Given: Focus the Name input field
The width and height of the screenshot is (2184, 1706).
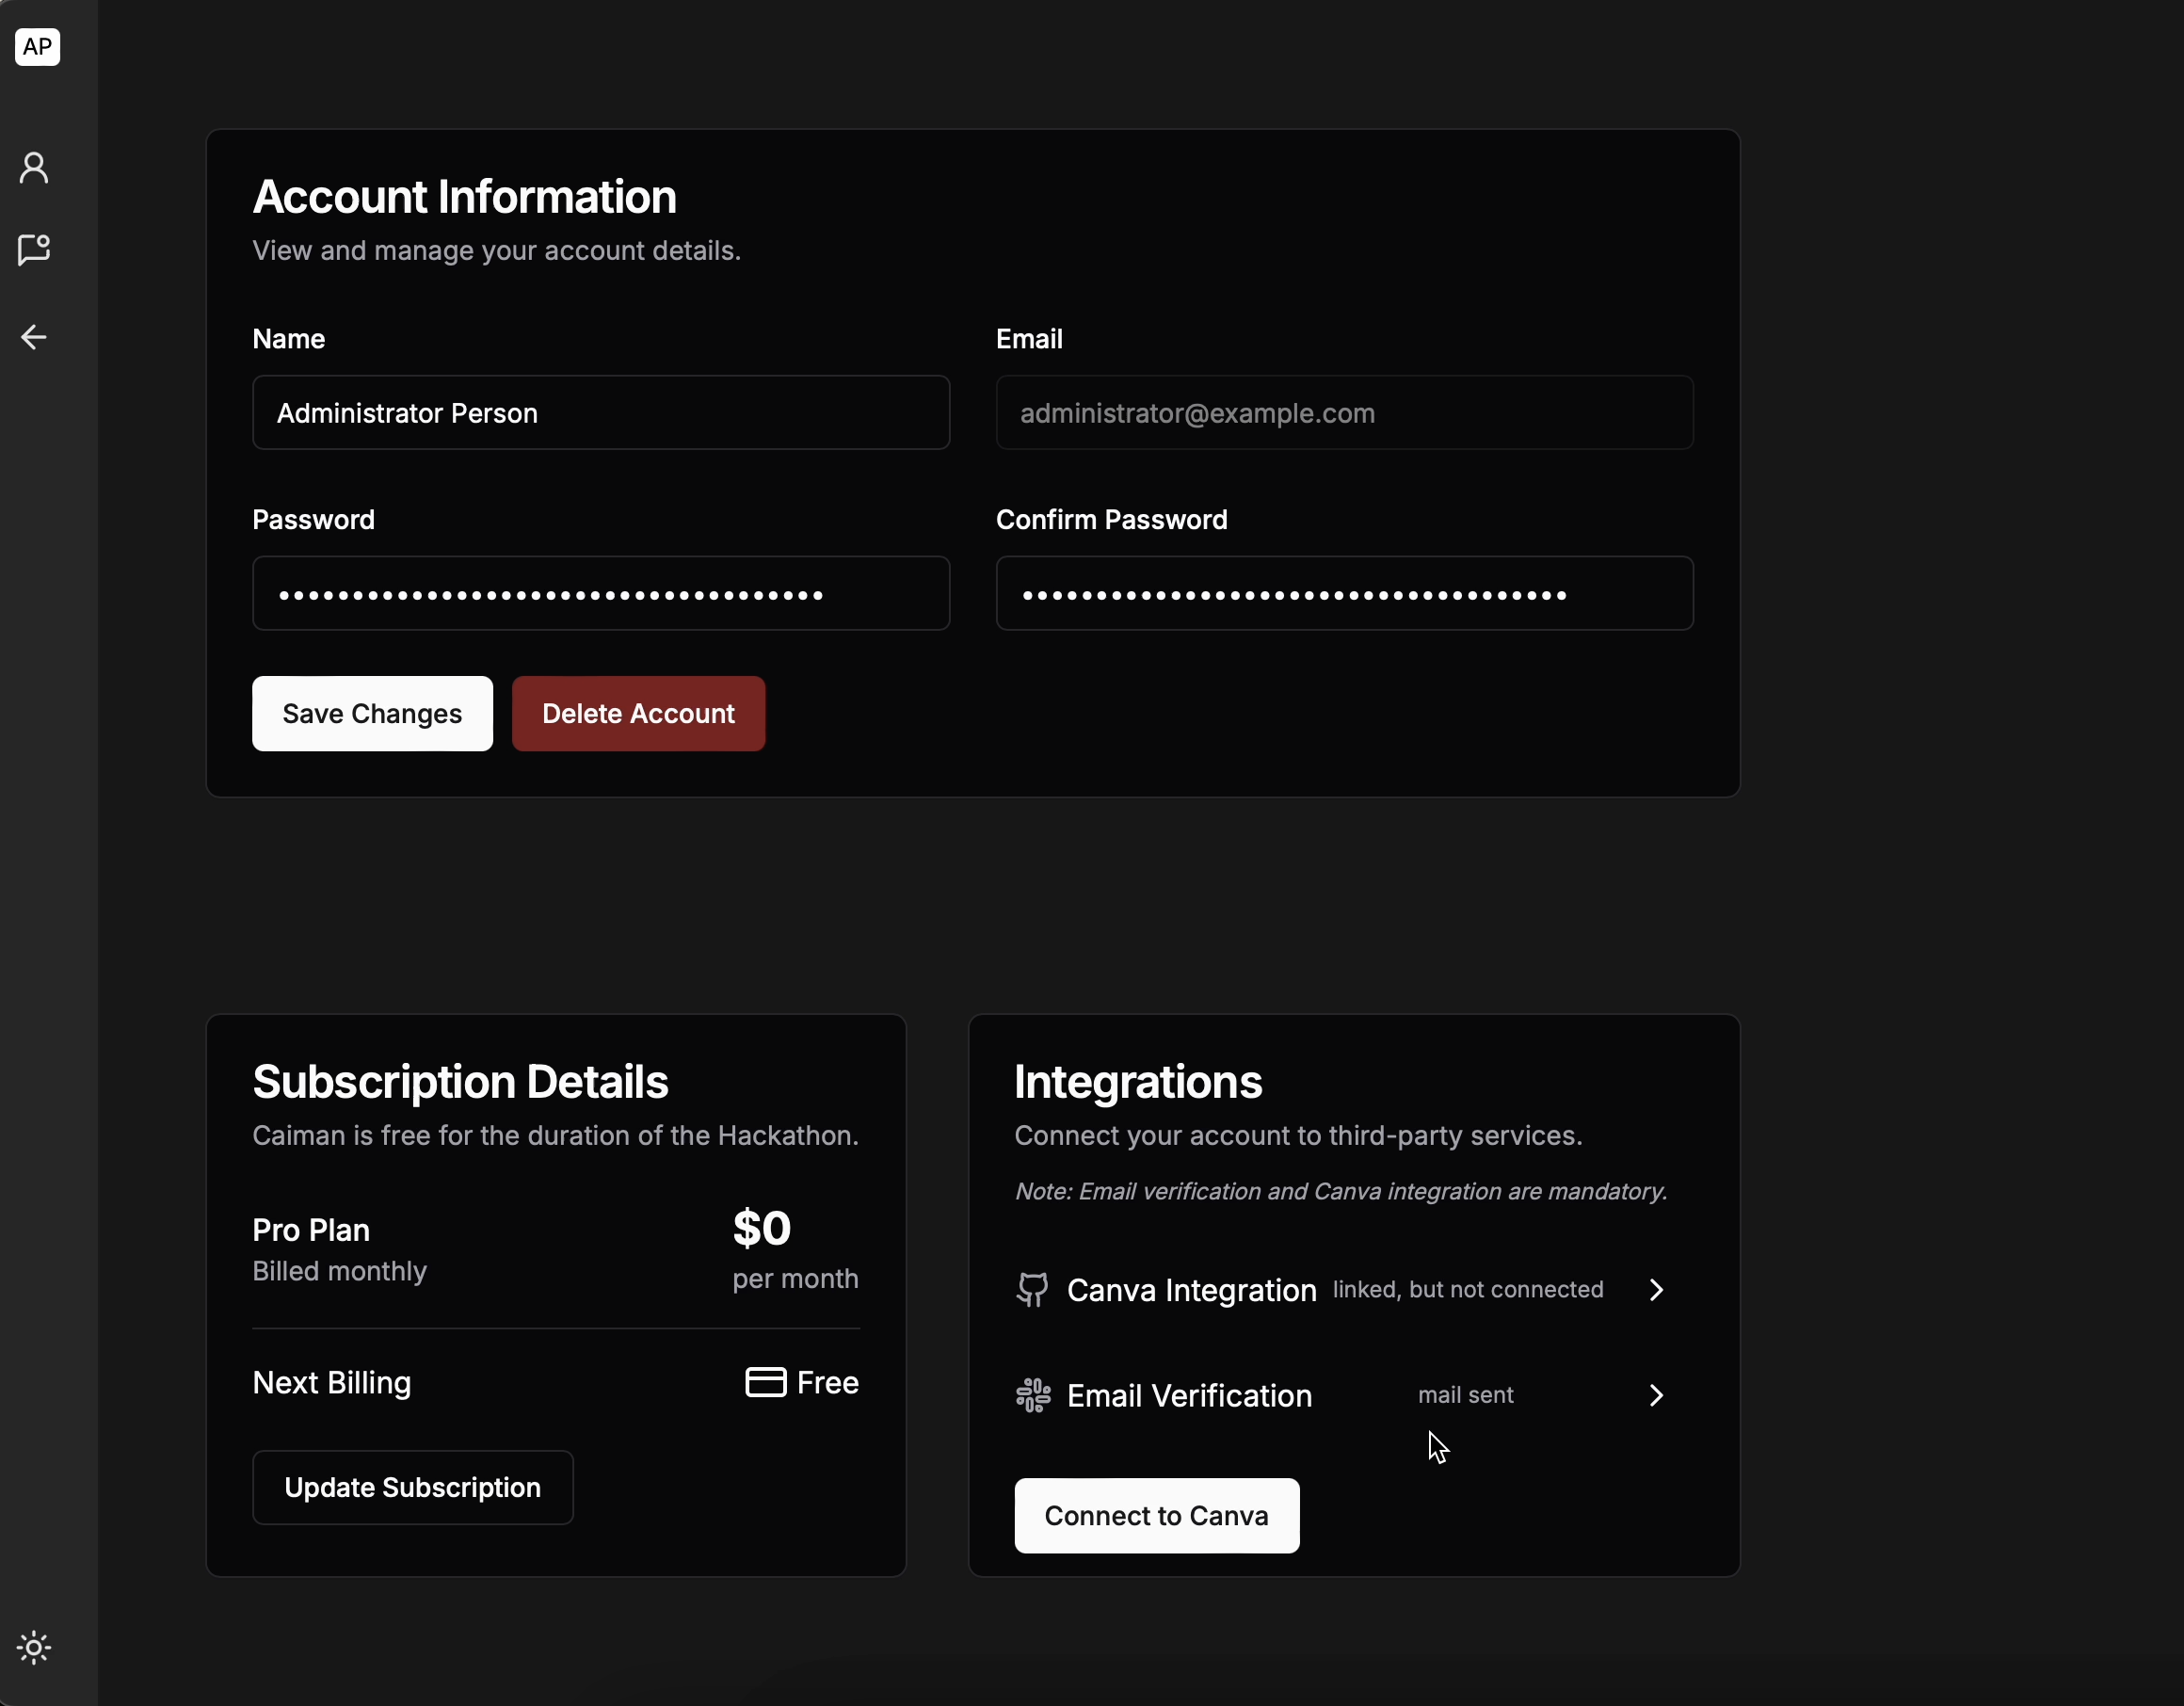Looking at the screenshot, I should pyautogui.click(x=600, y=413).
